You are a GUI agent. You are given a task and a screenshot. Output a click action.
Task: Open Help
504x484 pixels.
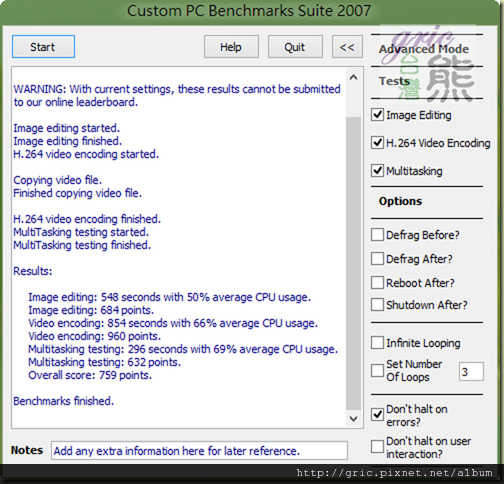[231, 47]
